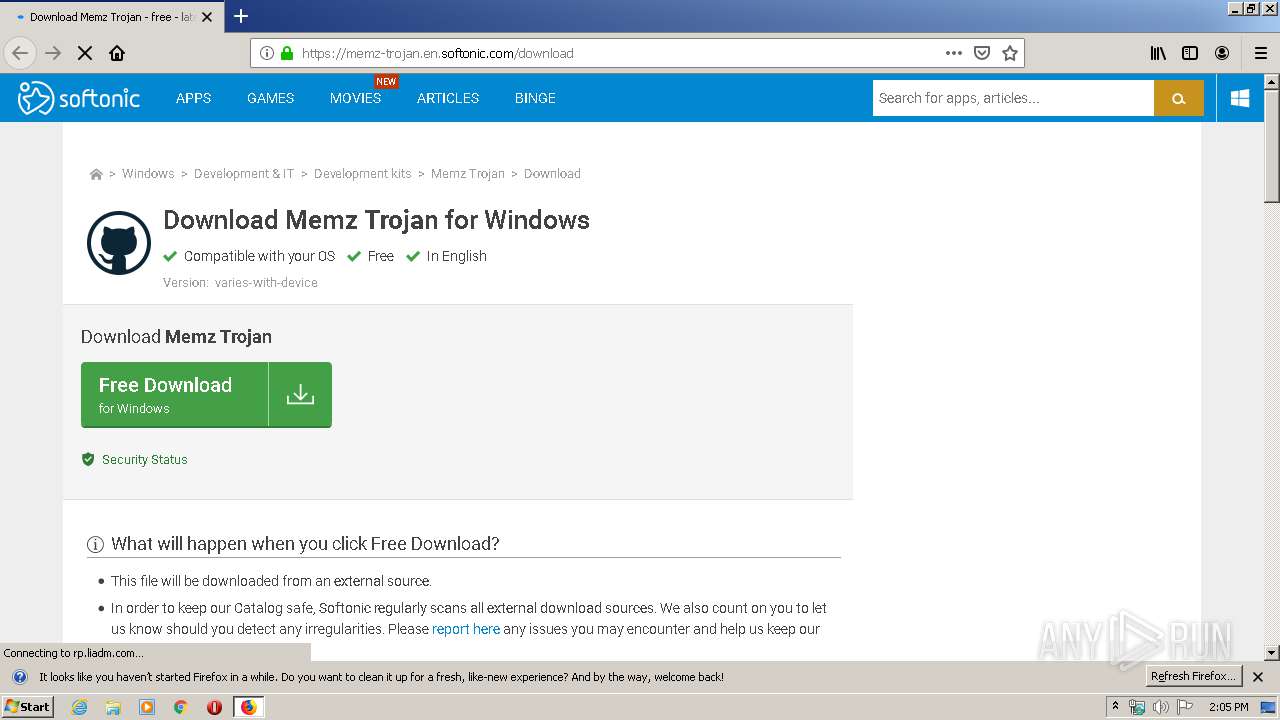Click the Windows breadcrumb link

tap(148, 174)
